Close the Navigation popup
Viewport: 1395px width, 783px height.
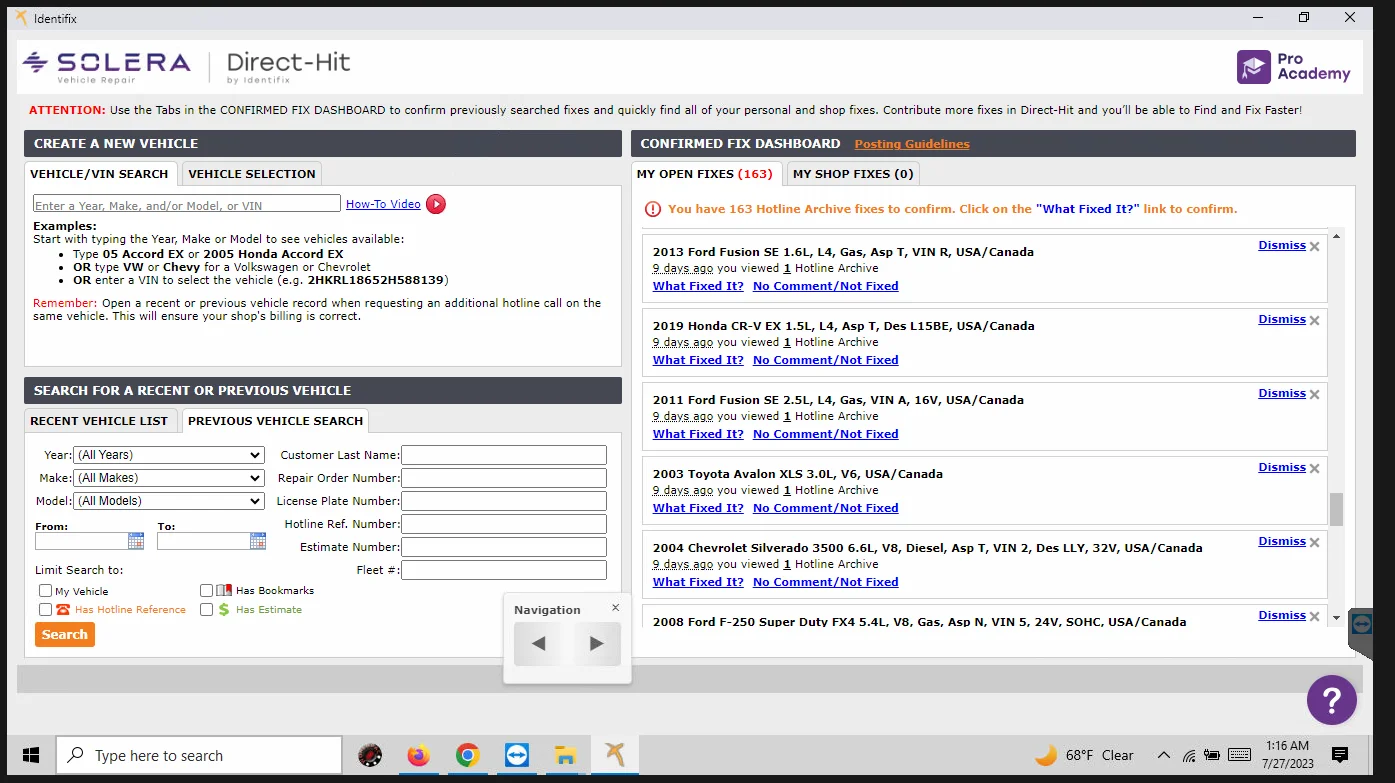pyautogui.click(x=615, y=607)
